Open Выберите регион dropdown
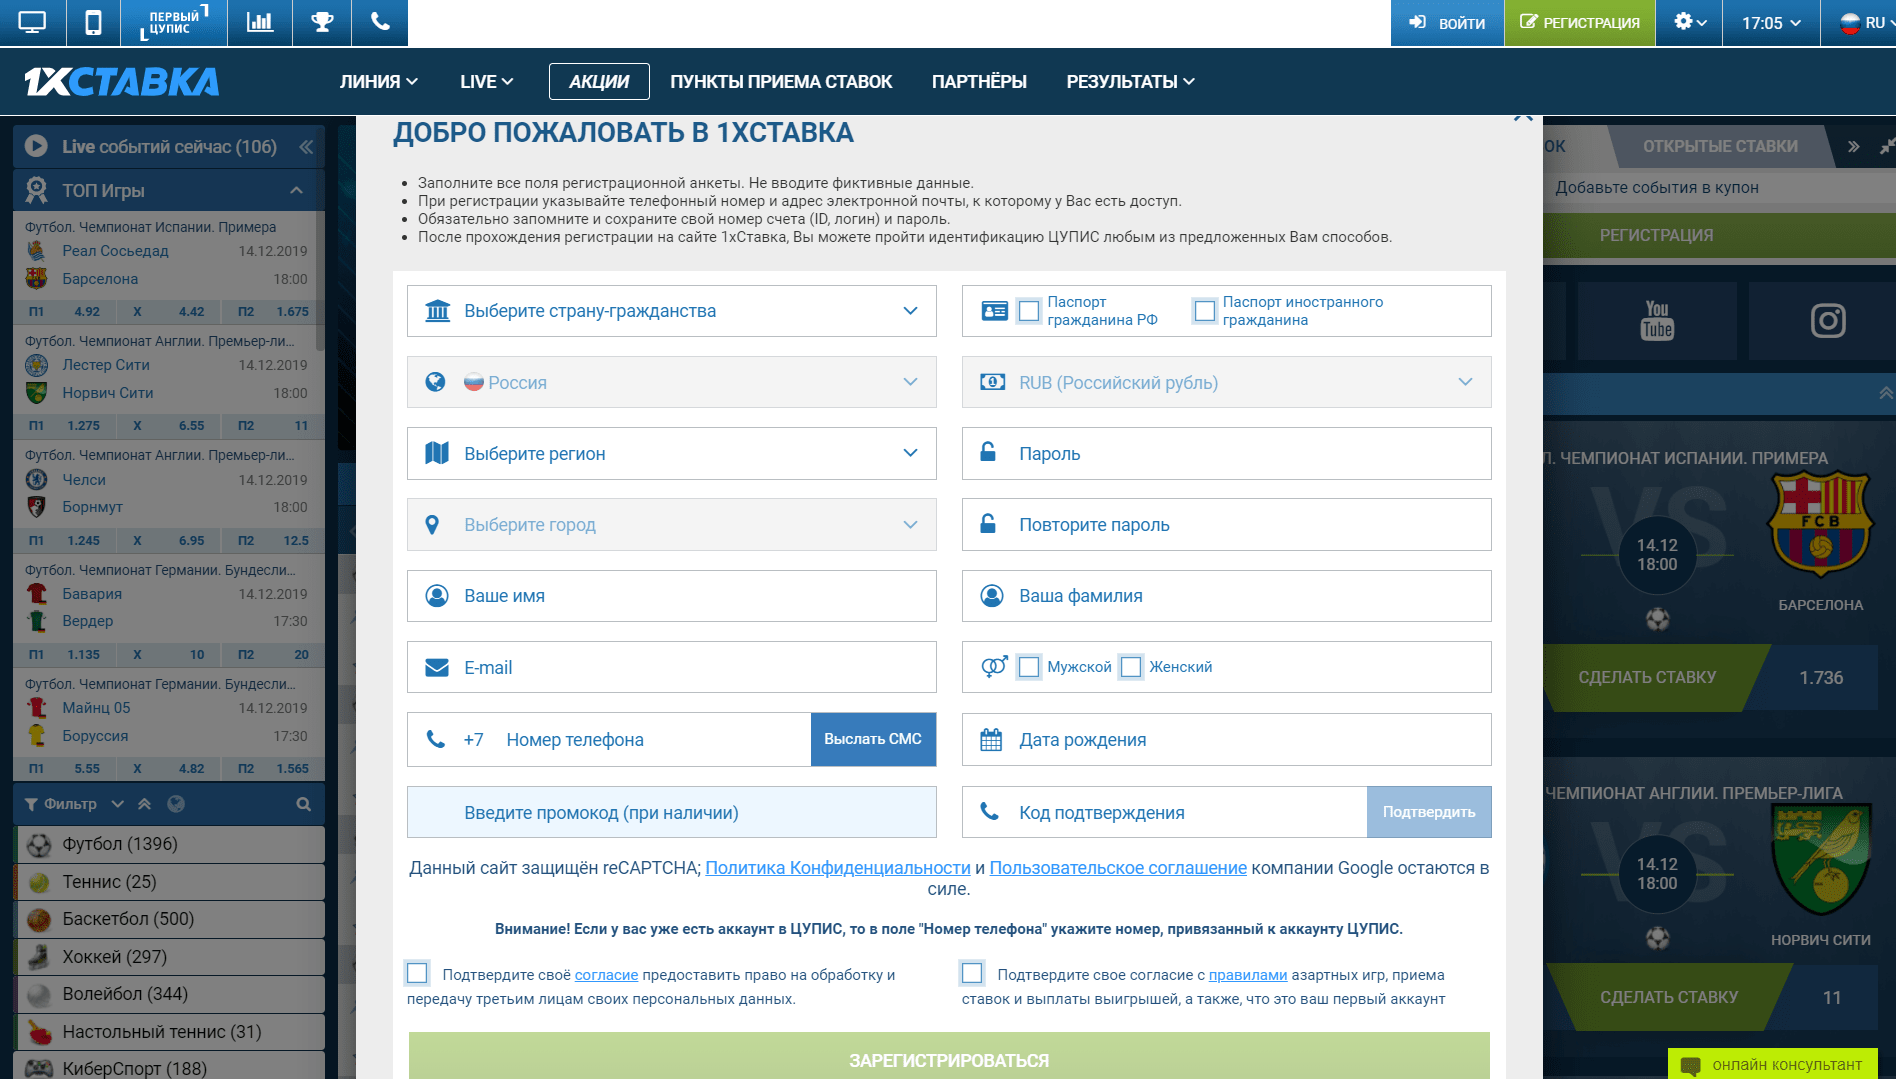 tap(672, 454)
